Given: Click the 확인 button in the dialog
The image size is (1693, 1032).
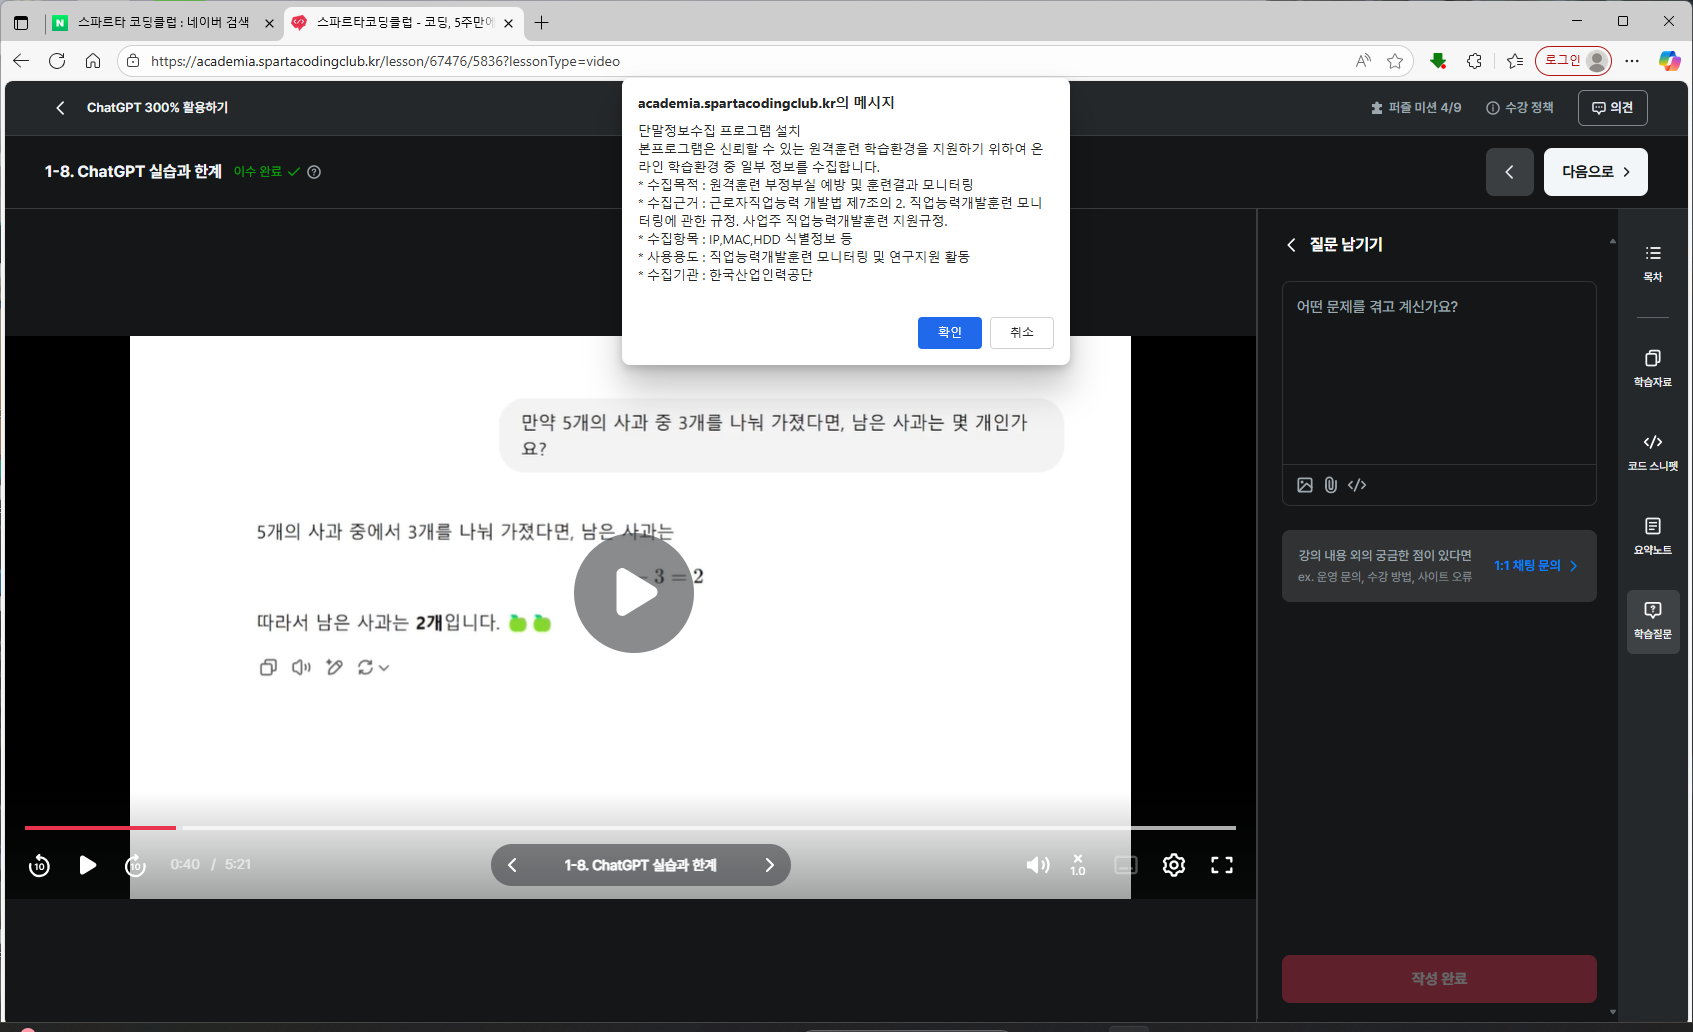Looking at the screenshot, I should pyautogui.click(x=949, y=333).
